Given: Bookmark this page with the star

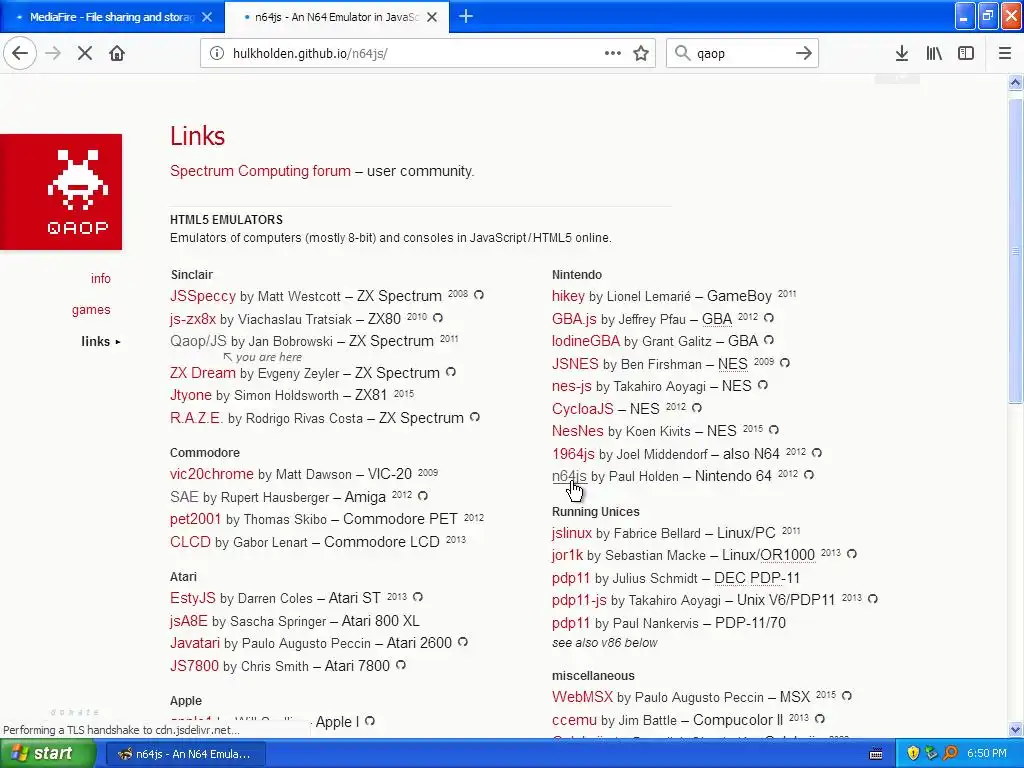Looking at the screenshot, I should tap(641, 54).
